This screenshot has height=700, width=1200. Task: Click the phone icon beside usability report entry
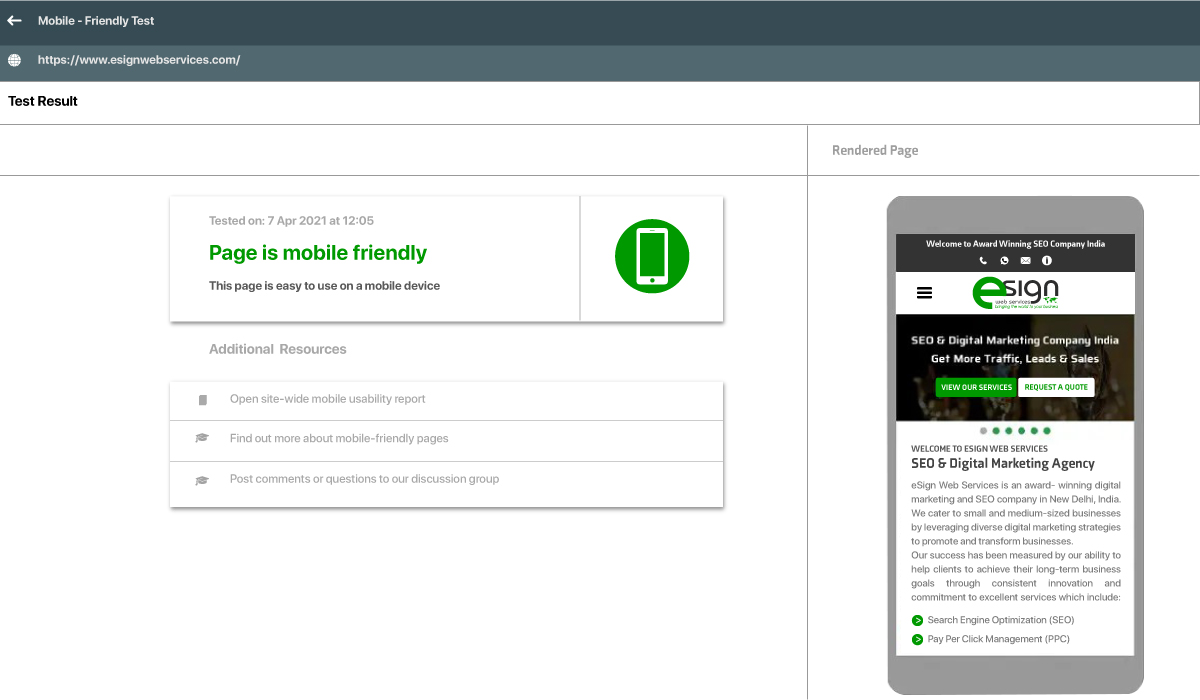[x=202, y=400]
